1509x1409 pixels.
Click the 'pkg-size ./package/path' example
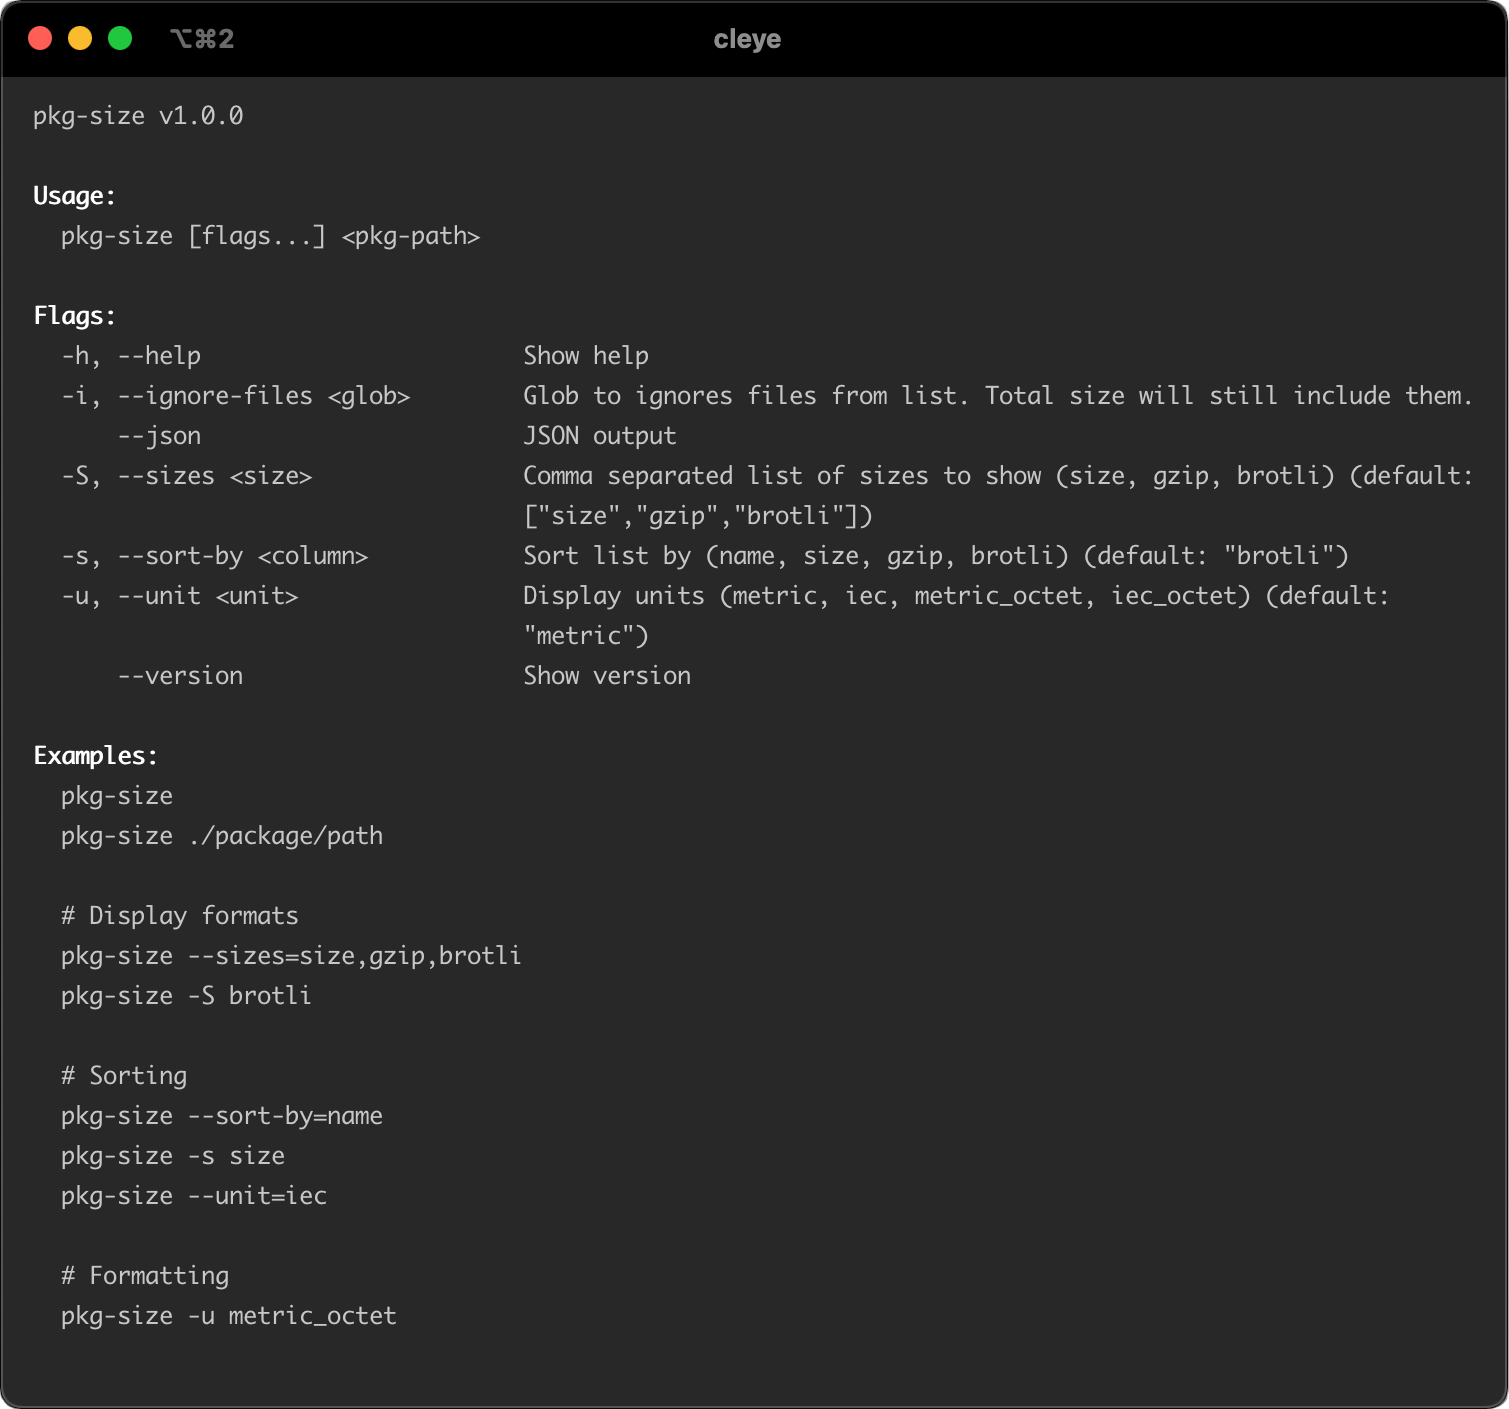tap(222, 836)
